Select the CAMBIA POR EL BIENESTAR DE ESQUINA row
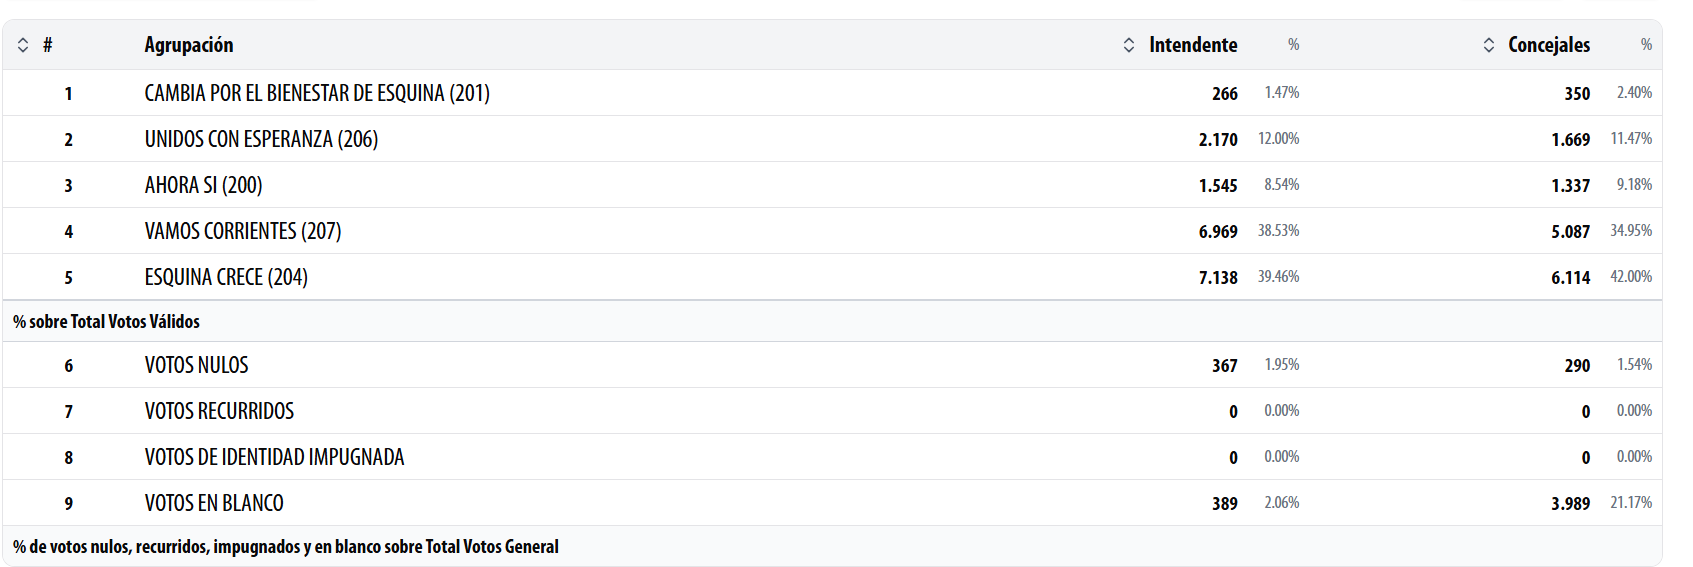1693x567 pixels. pos(317,93)
